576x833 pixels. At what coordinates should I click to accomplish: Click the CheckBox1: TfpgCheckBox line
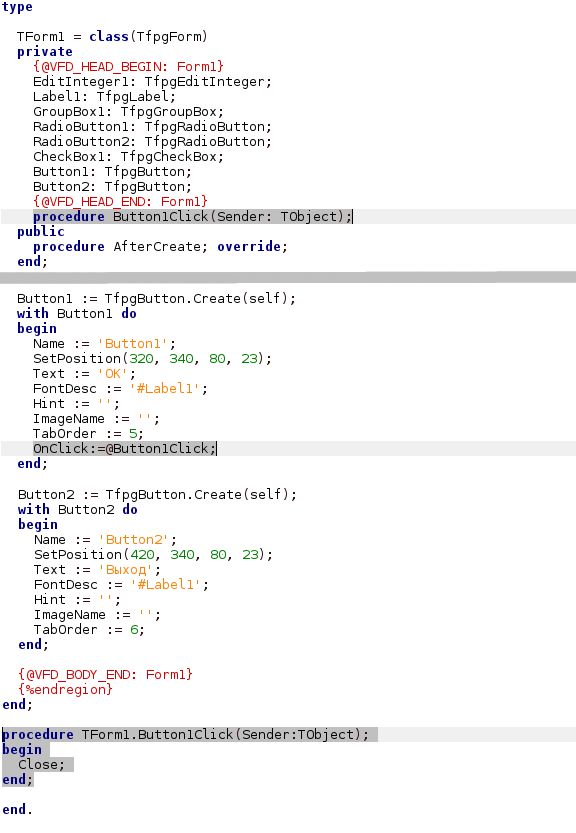tap(129, 156)
